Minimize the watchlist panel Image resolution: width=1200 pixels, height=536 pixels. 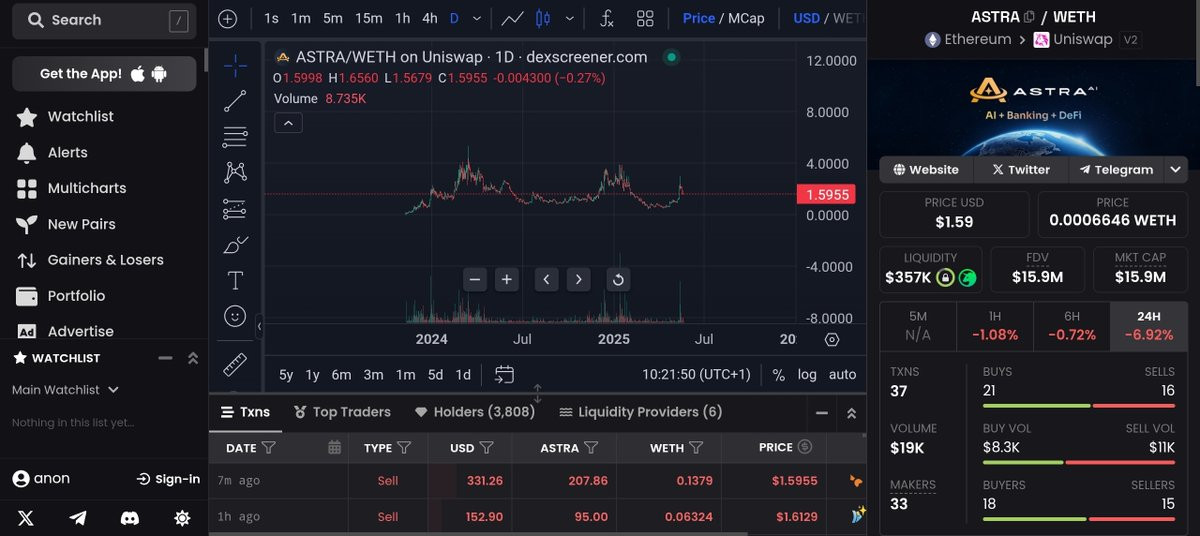(166, 358)
